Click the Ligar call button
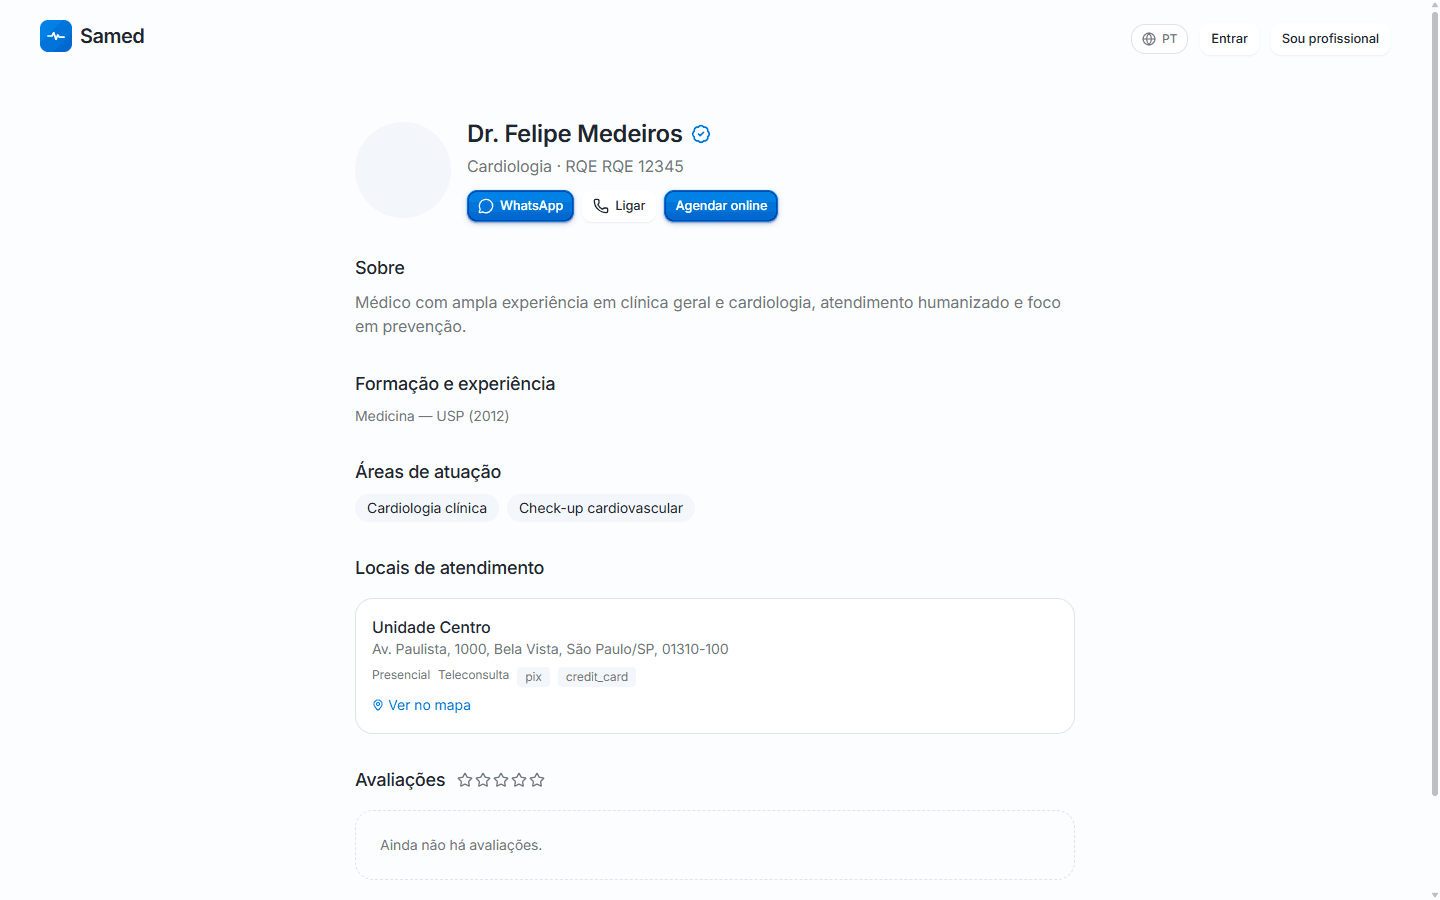The height and width of the screenshot is (900, 1440). coord(619,206)
